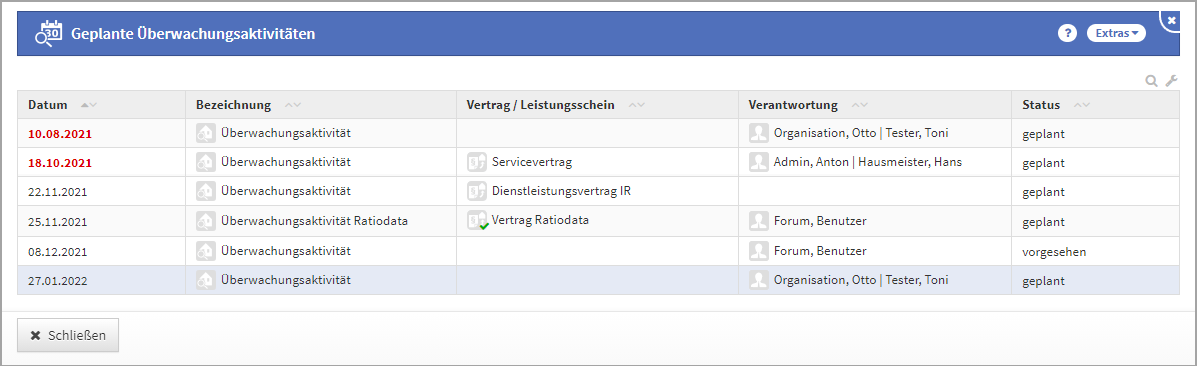Sort by Bezeichnung column arrows
The width and height of the screenshot is (1197, 366).
pos(292,105)
